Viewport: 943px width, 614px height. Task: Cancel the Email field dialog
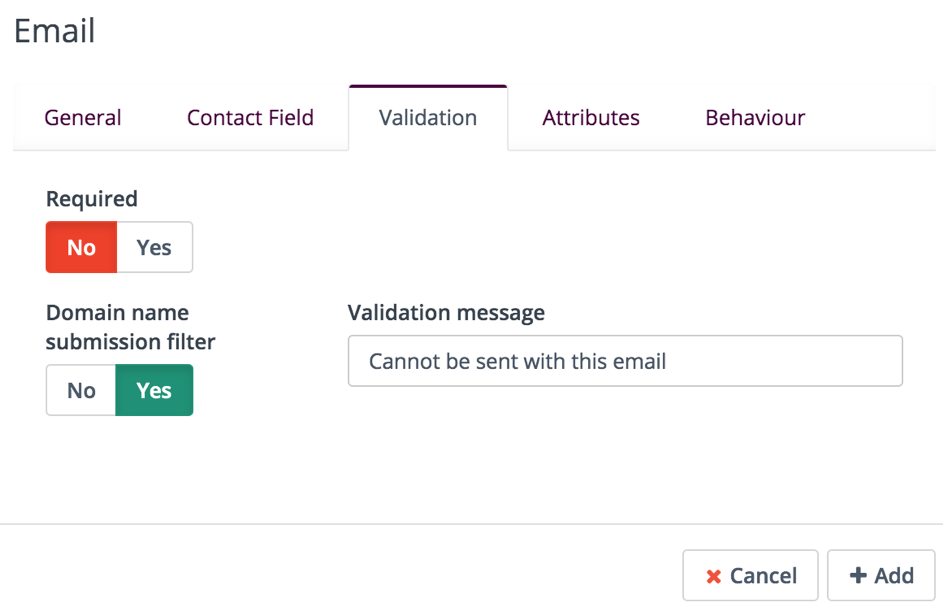click(x=751, y=576)
